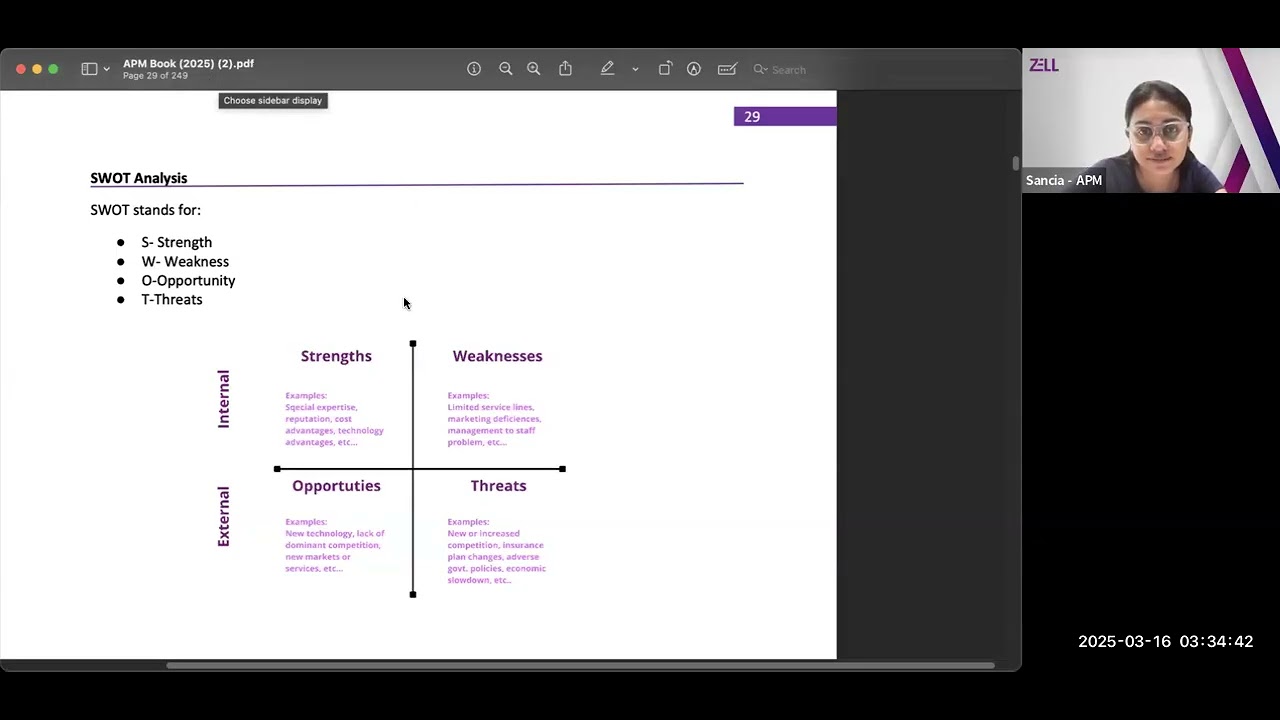Image resolution: width=1280 pixels, height=720 pixels.
Task: Zoom in the PDF page
Action: click(534, 69)
